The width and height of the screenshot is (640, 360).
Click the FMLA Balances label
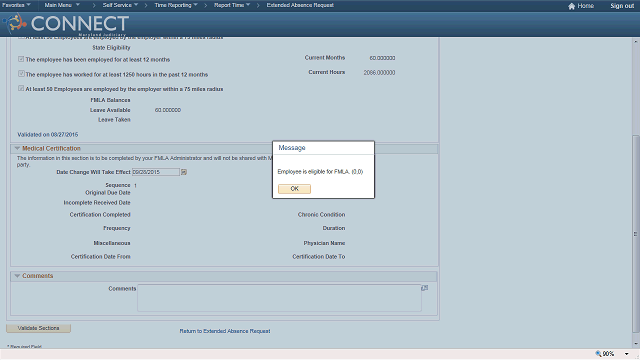(110, 100)
